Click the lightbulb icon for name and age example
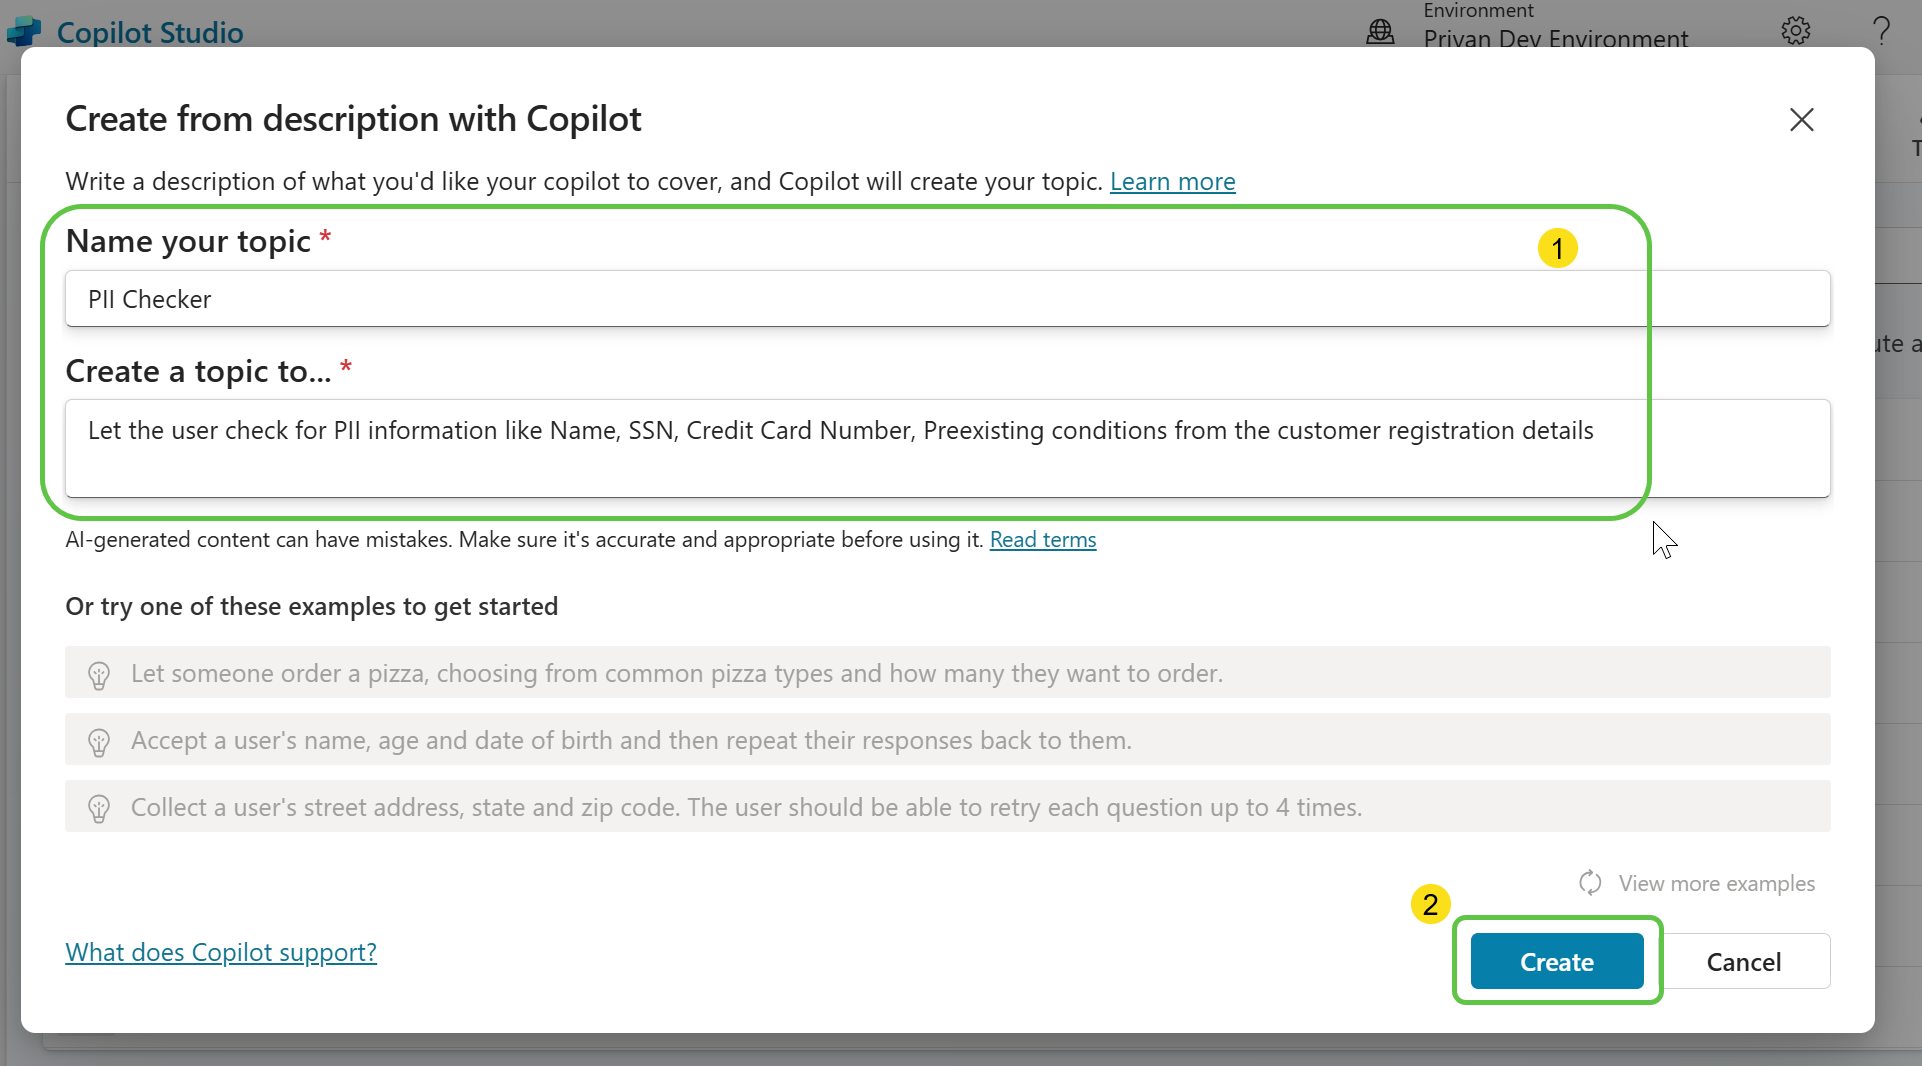Image resolution: width=1922 pixels, height=1066 pixels. pos(99,742)
